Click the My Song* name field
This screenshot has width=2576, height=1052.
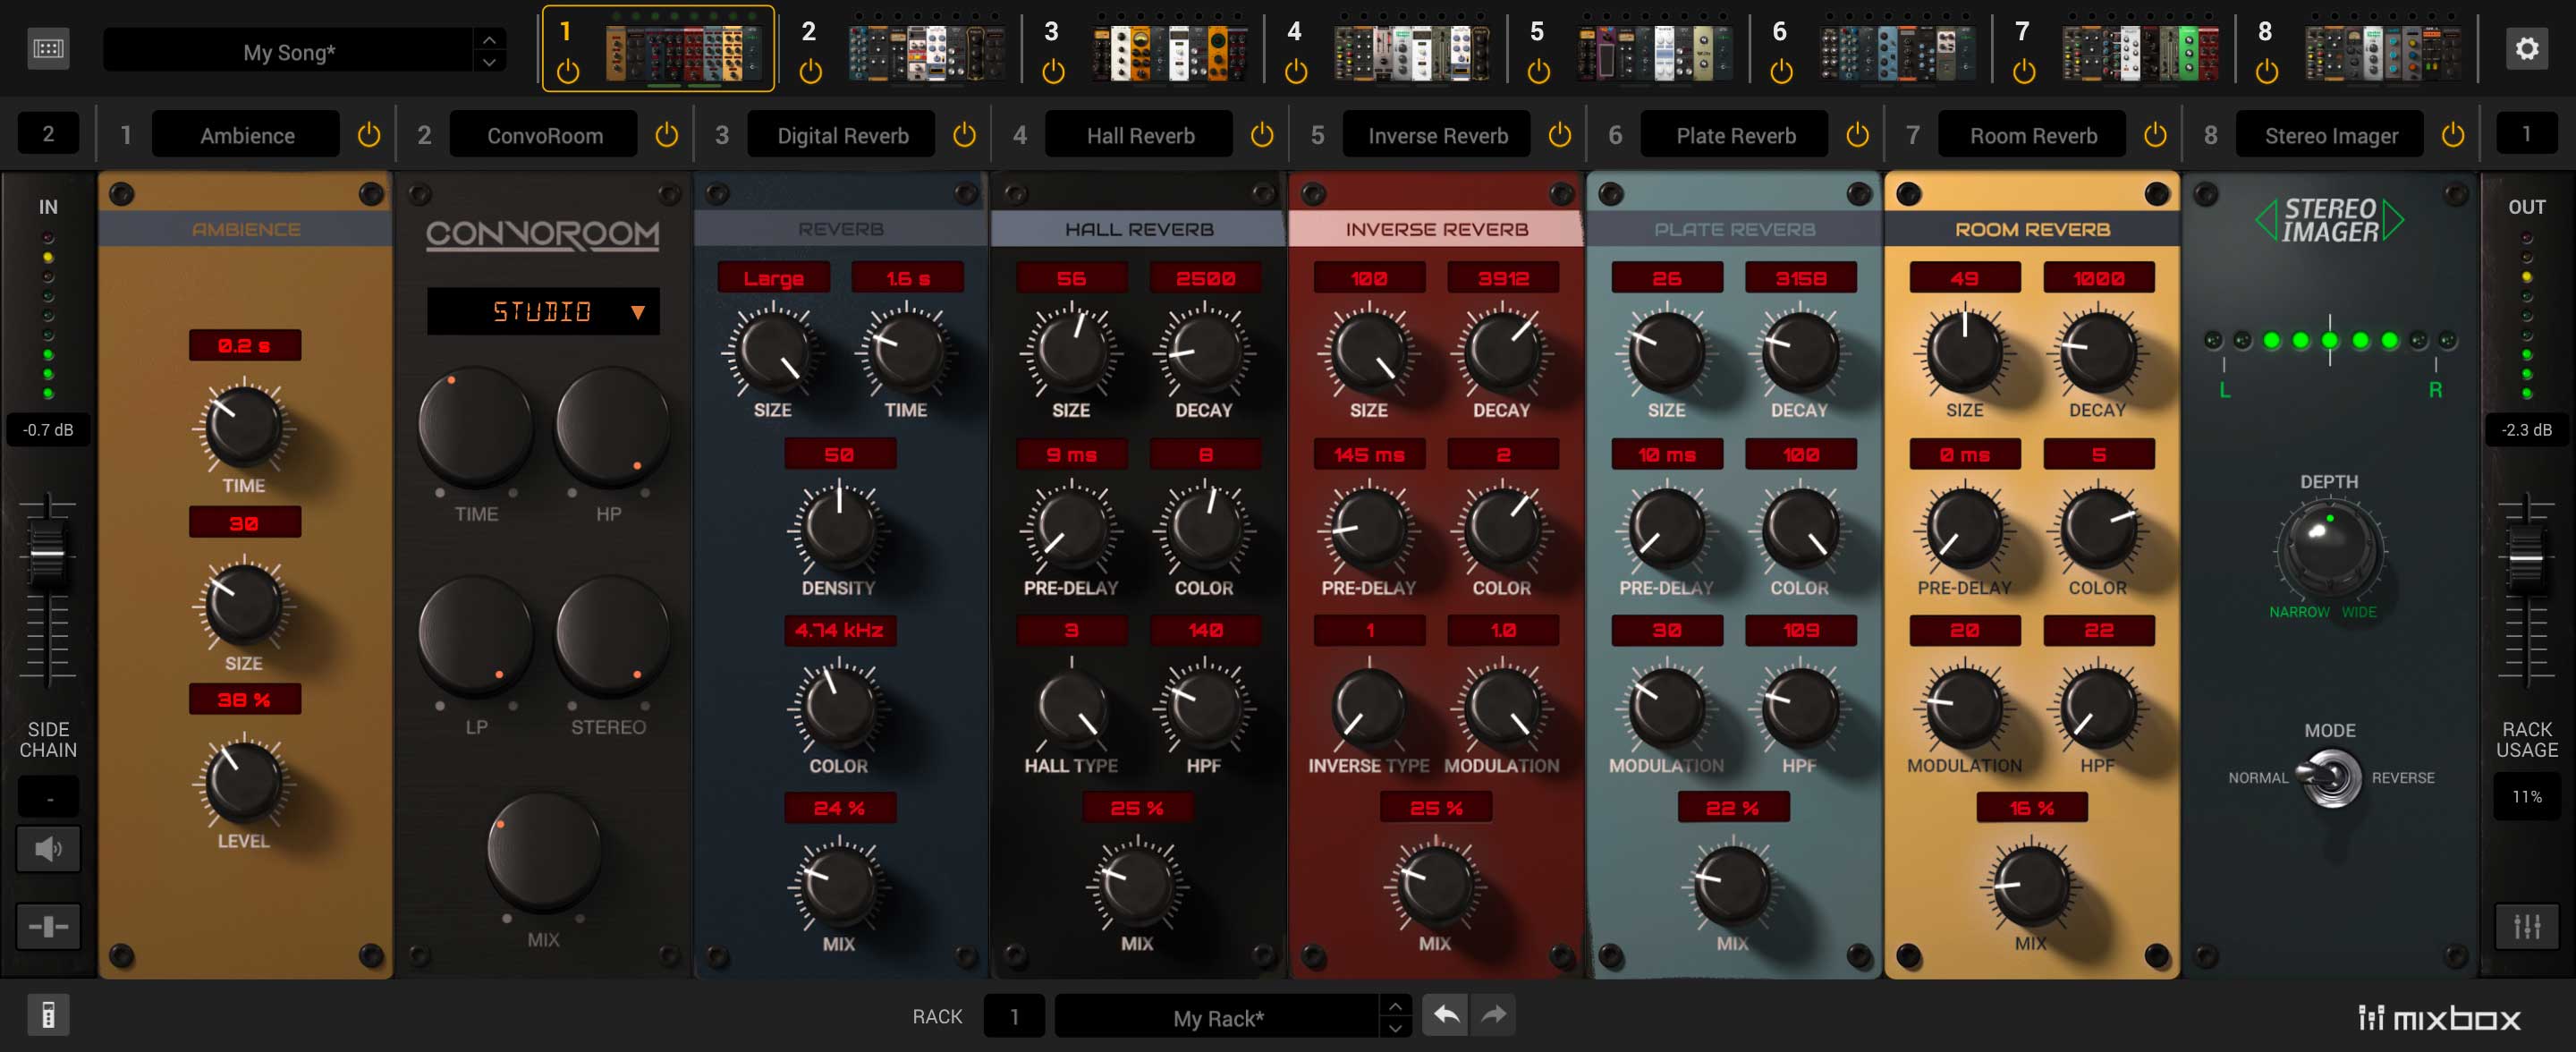coord(289,51)
